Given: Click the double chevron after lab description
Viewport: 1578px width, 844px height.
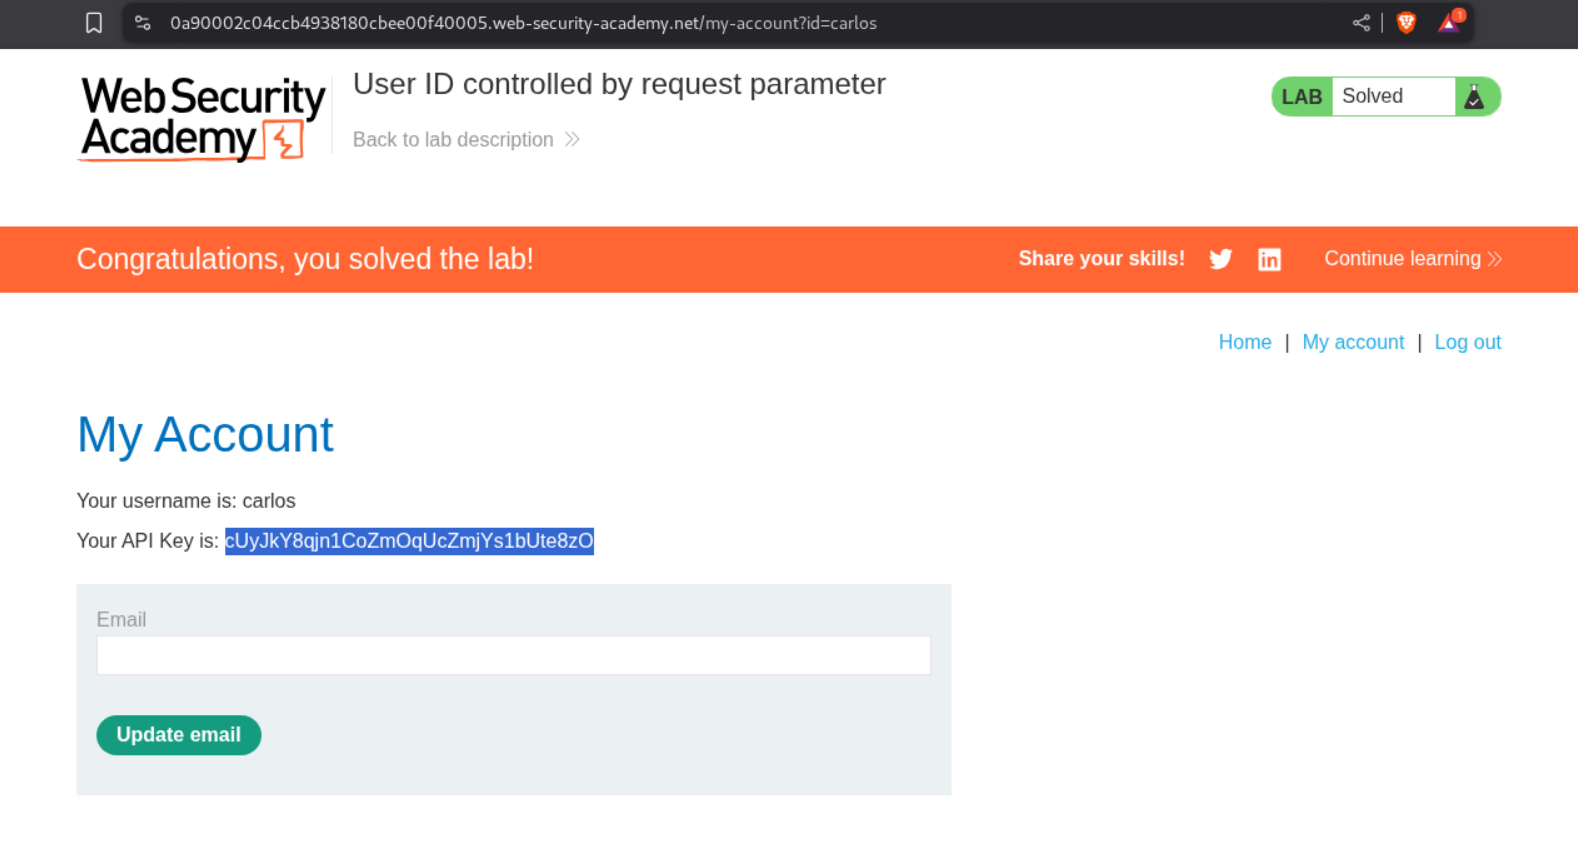Looking at the screenshot, I should pos(572,139).
